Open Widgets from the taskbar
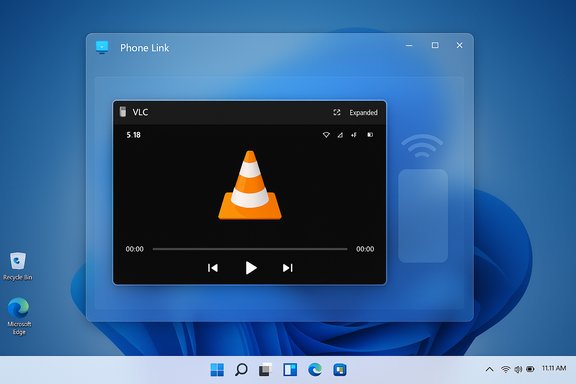Viewport: 576px width, 384px height. tap(290, 370)
